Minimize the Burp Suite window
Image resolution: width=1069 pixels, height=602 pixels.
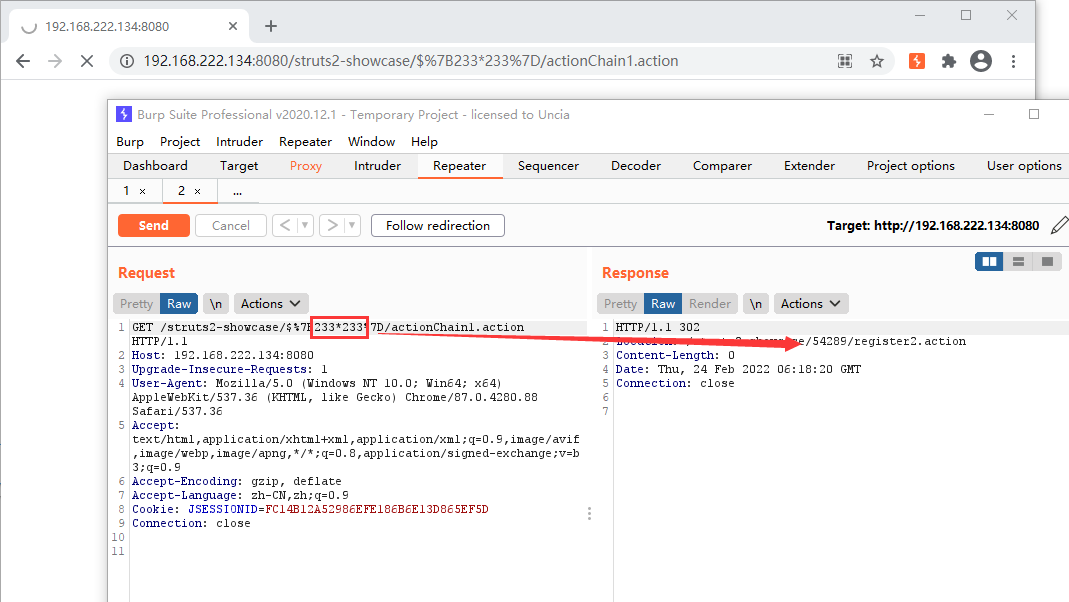(989, 115)
